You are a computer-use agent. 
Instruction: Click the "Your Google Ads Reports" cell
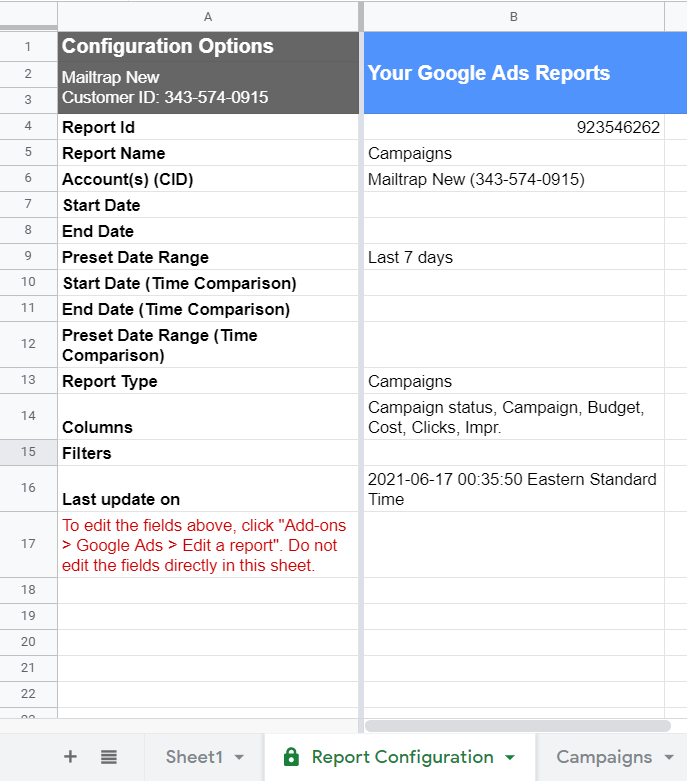525,73
